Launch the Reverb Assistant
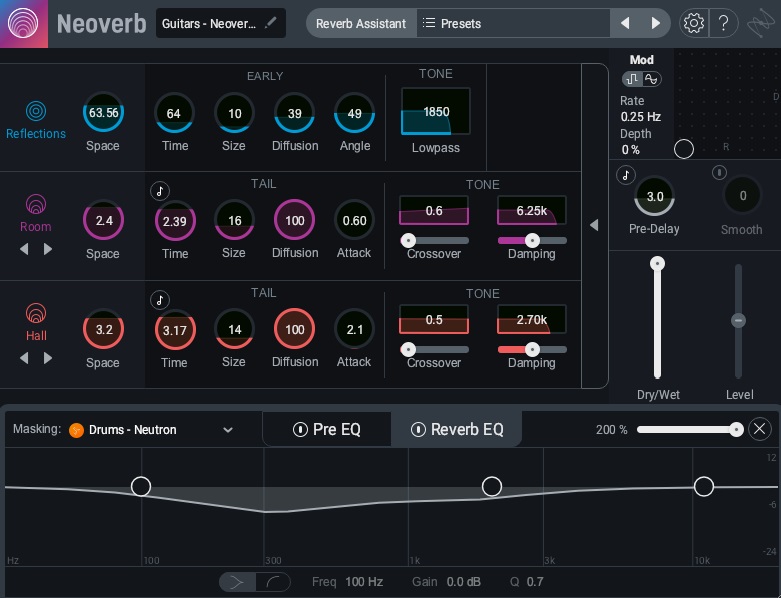The image size is (781, 598). 361,23
